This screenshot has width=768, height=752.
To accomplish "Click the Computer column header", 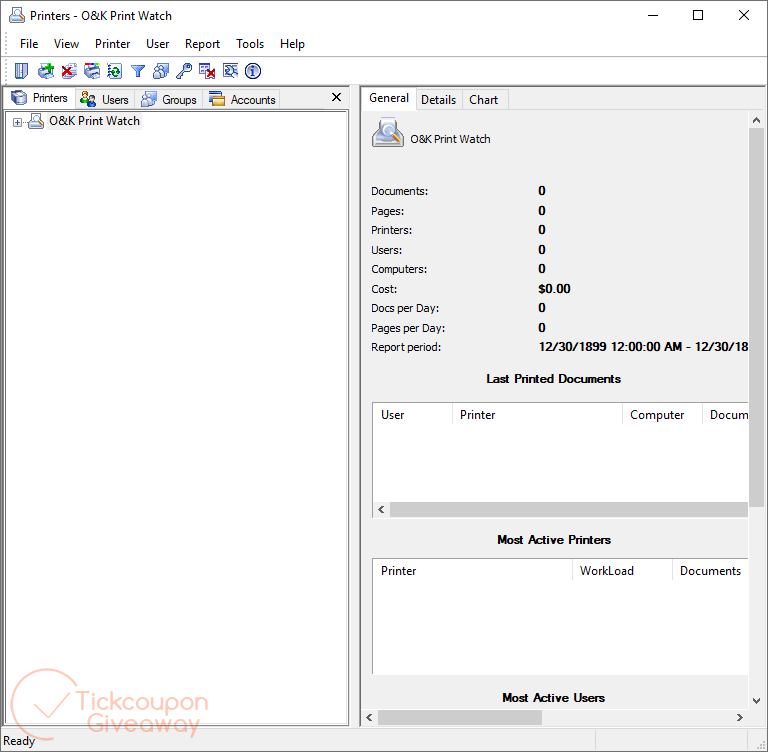I will (662, 415).
